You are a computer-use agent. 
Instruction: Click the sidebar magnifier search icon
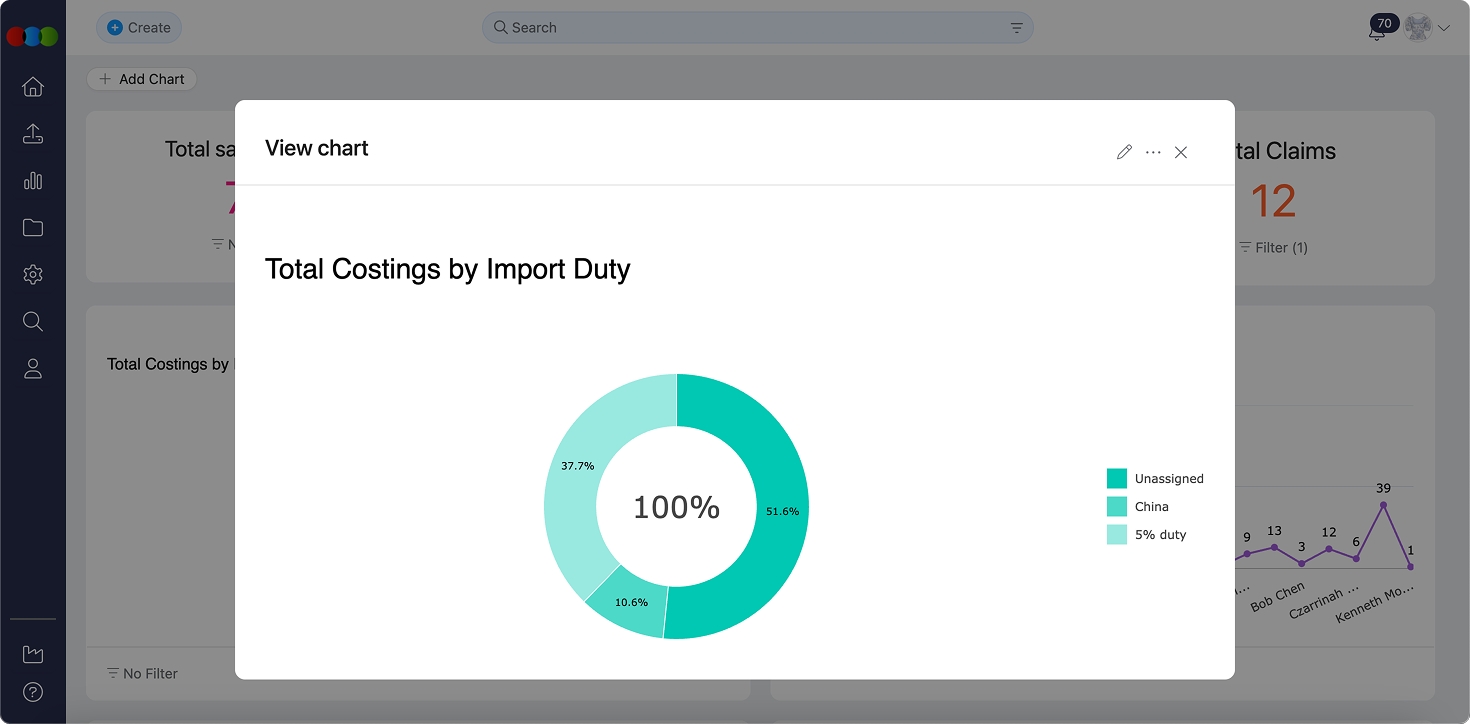click(x=33, y=321)
